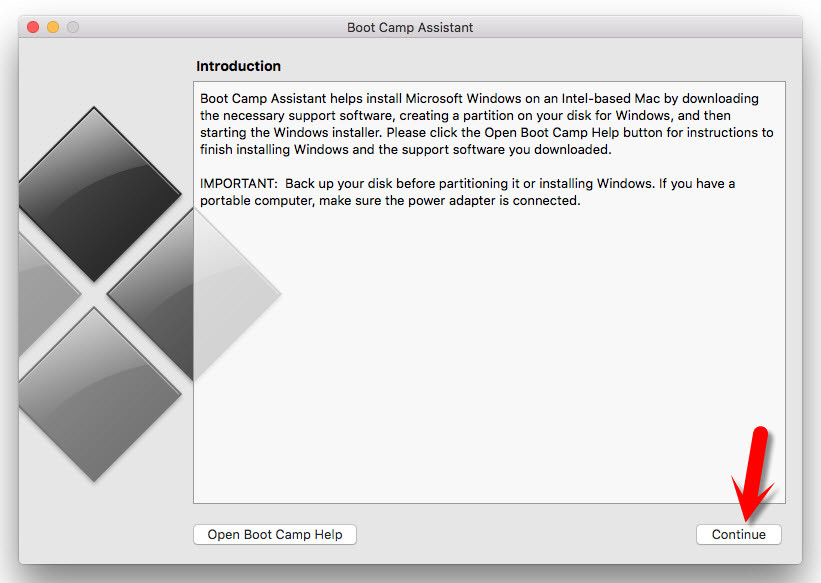Click the Continue button
This screenshot has height=583, width=821.
tap(738, 534)
